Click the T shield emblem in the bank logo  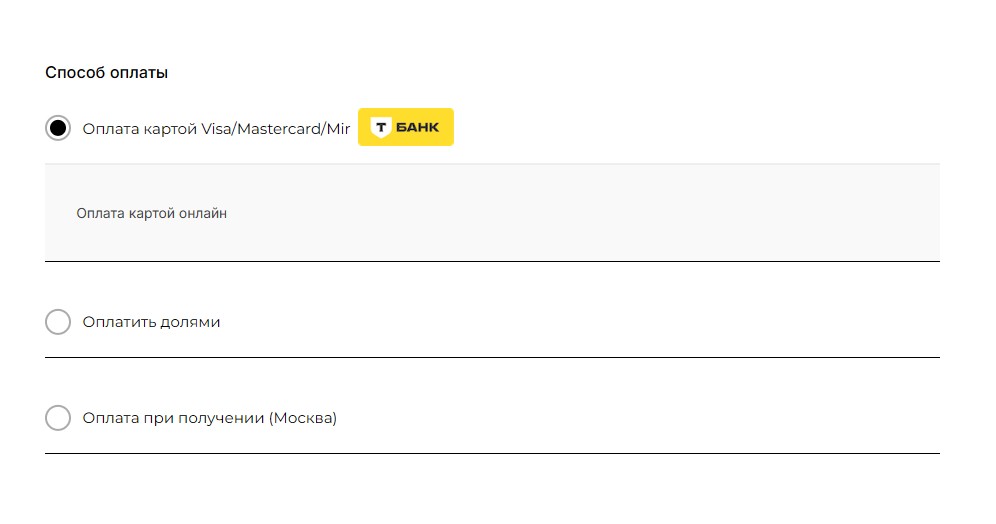tap(380, 127)
